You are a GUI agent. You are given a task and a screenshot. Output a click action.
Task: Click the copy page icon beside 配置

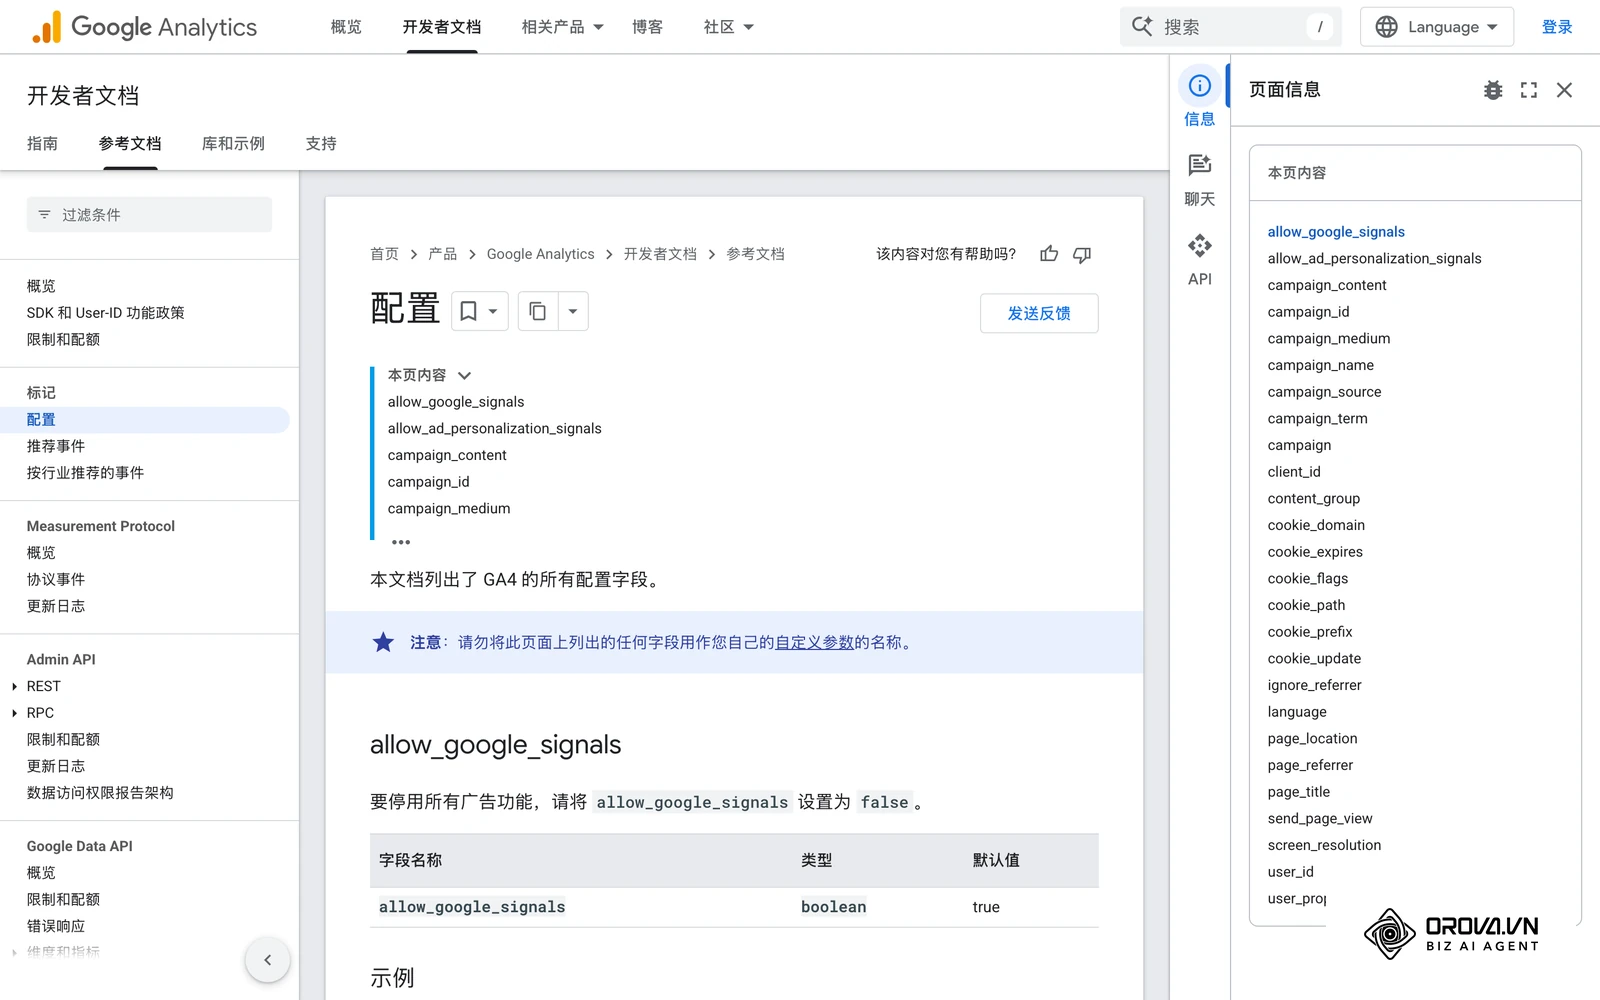coord(537,311)
